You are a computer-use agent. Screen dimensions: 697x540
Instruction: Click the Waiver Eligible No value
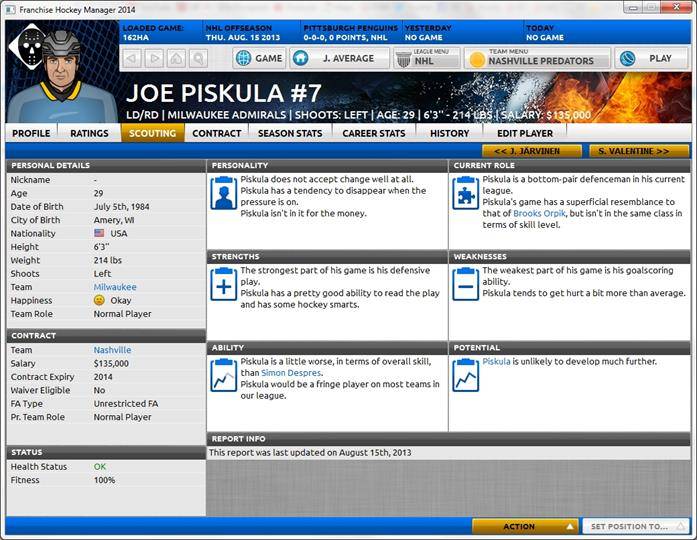pyautogui.click(x=99, y=390)
